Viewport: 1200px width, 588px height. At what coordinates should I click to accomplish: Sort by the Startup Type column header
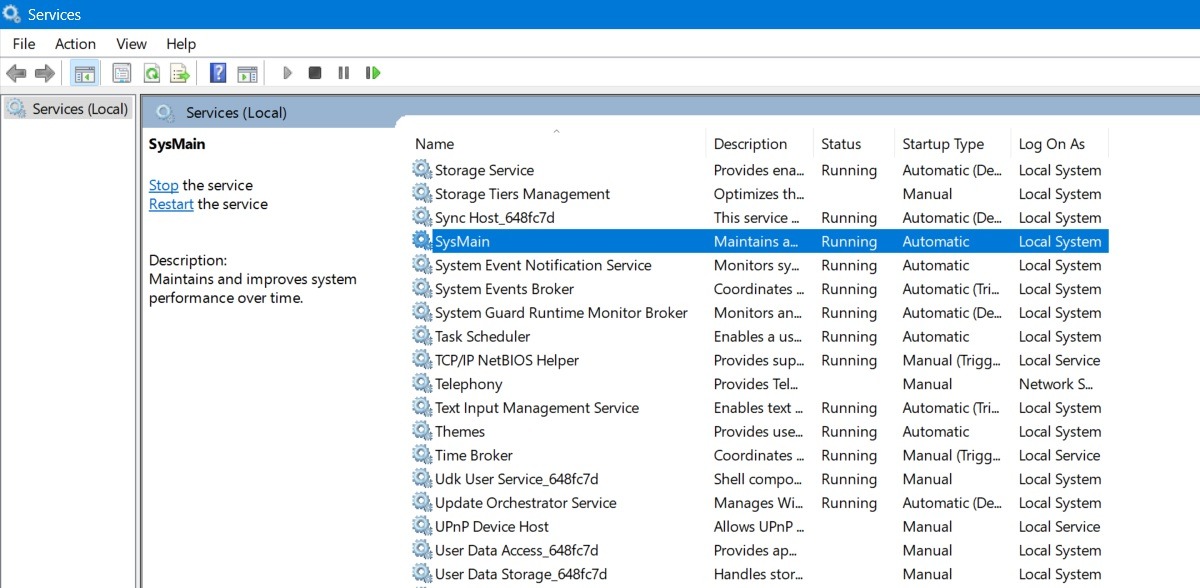[943, 143]
